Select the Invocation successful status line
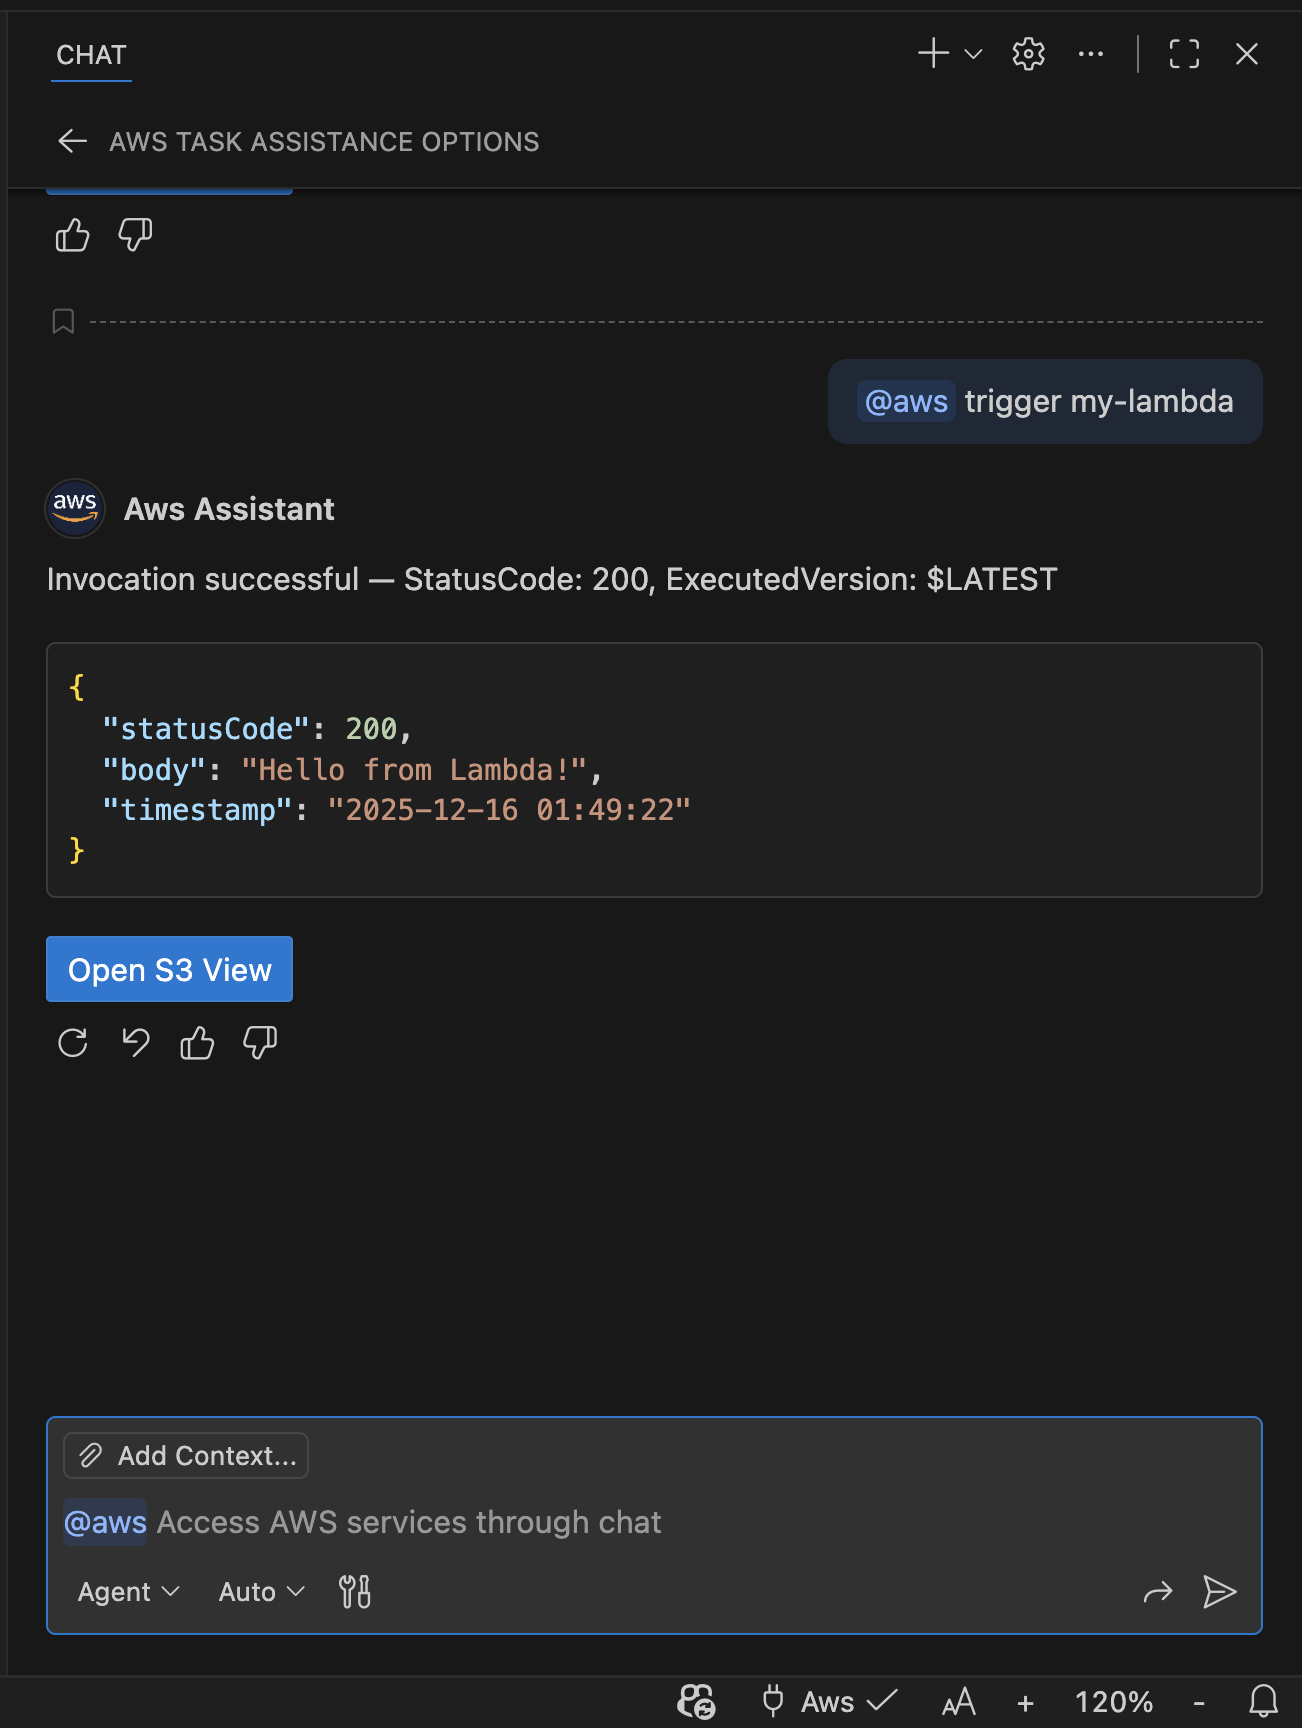 click(x=552, y=579)
